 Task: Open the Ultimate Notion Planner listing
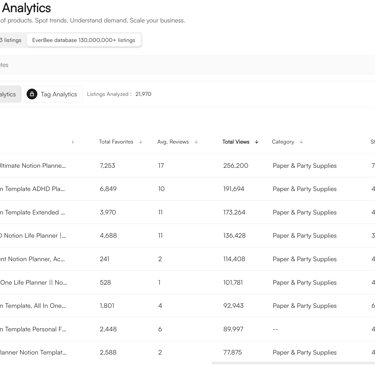click(x=33, y=166)
